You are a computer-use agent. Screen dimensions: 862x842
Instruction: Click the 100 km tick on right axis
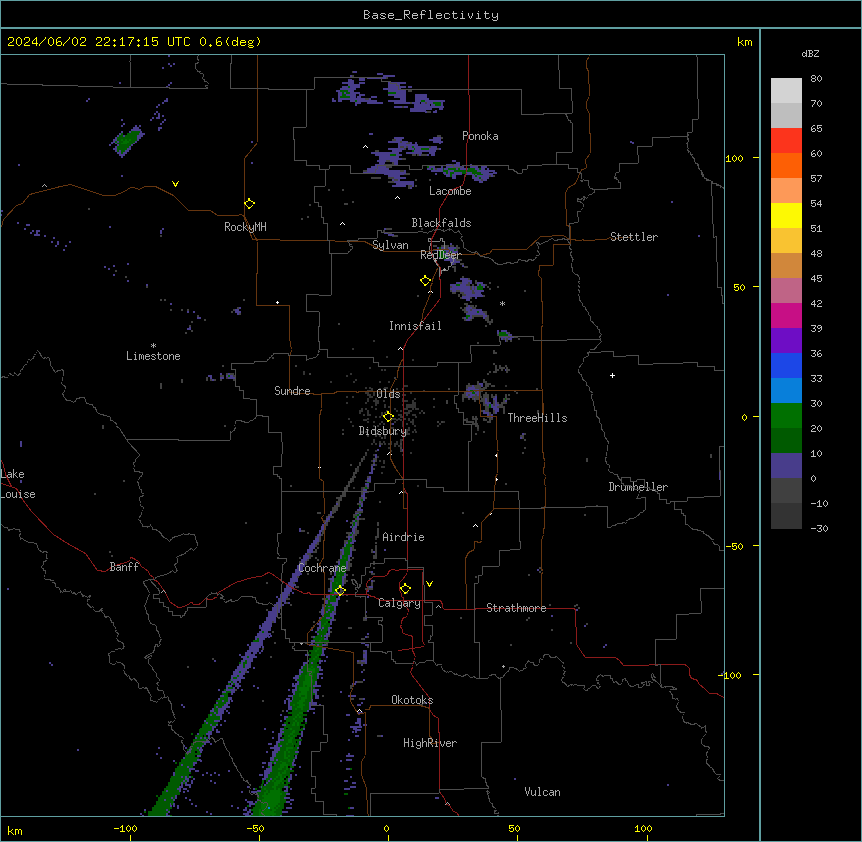coord(734,158)
